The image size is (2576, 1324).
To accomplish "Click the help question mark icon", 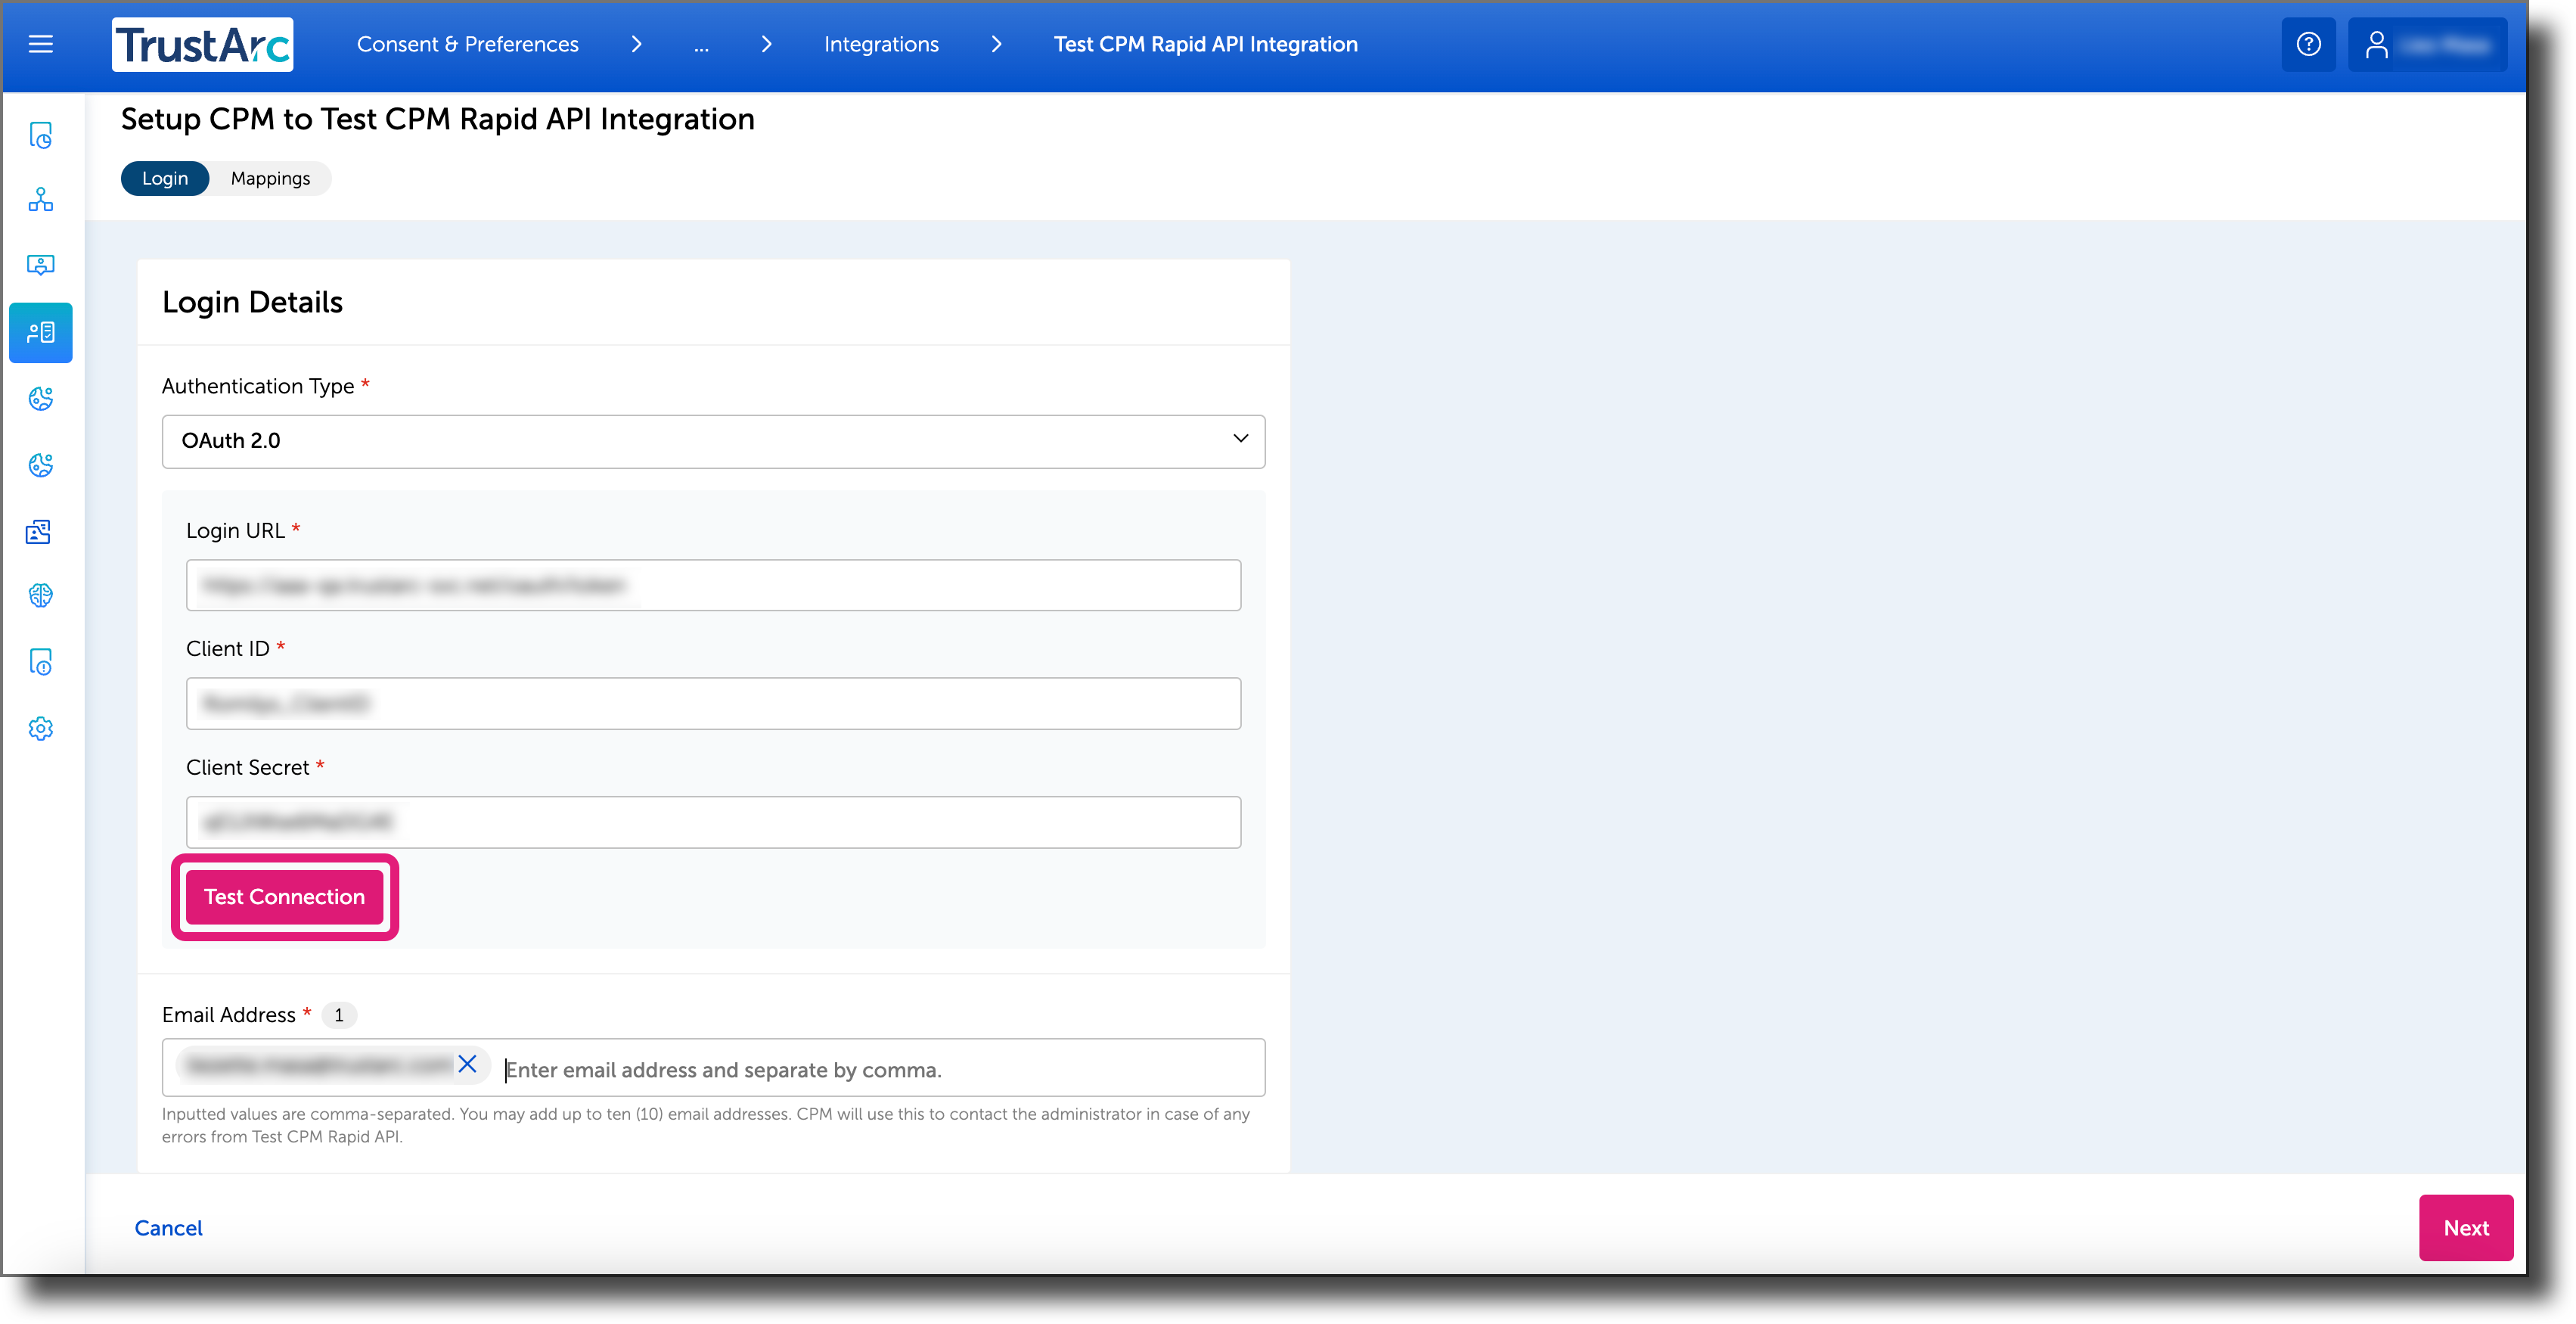I will coord(2308,44).
